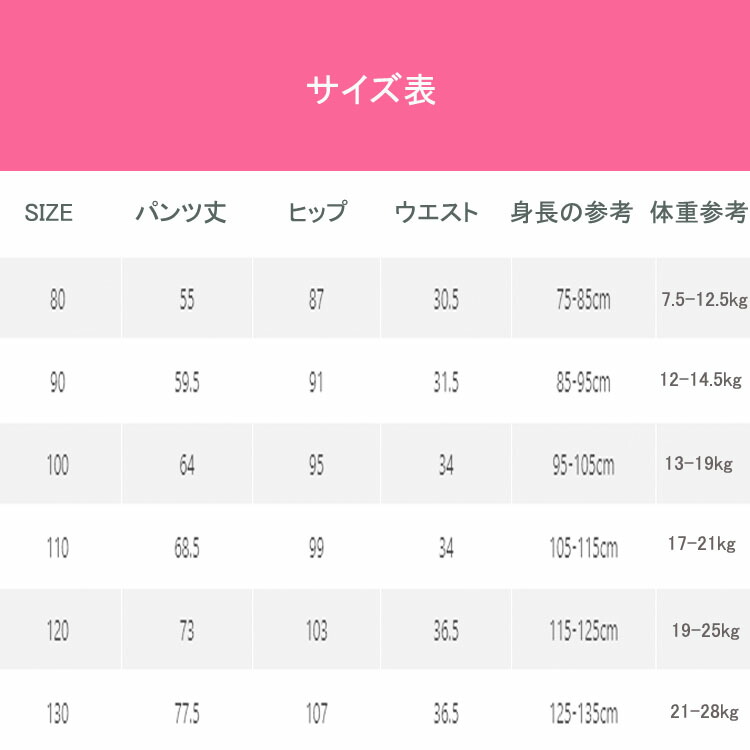Click the サイズ表 title banner
The width and height of the screenshot is (750, 750).
click(375, 85)
